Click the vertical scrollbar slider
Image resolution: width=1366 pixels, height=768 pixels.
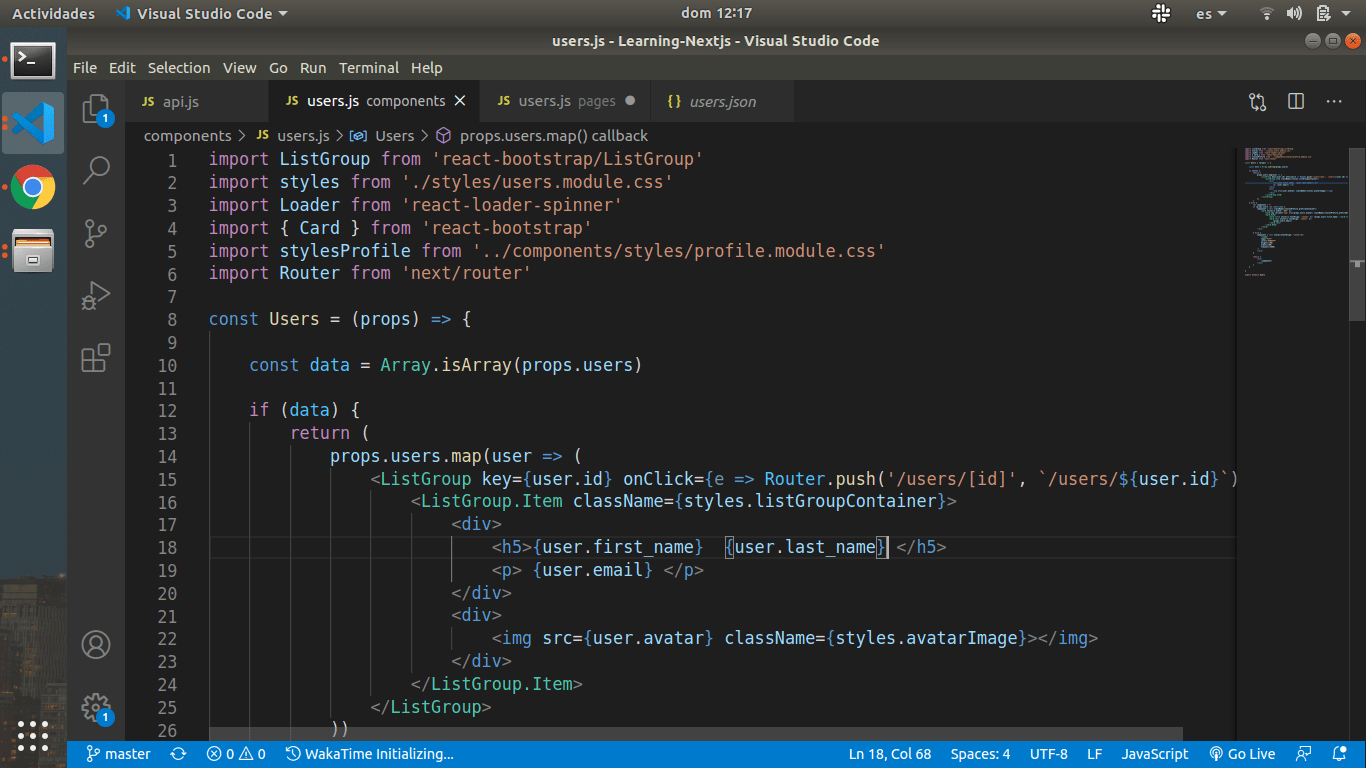[x=1357, y=234]
